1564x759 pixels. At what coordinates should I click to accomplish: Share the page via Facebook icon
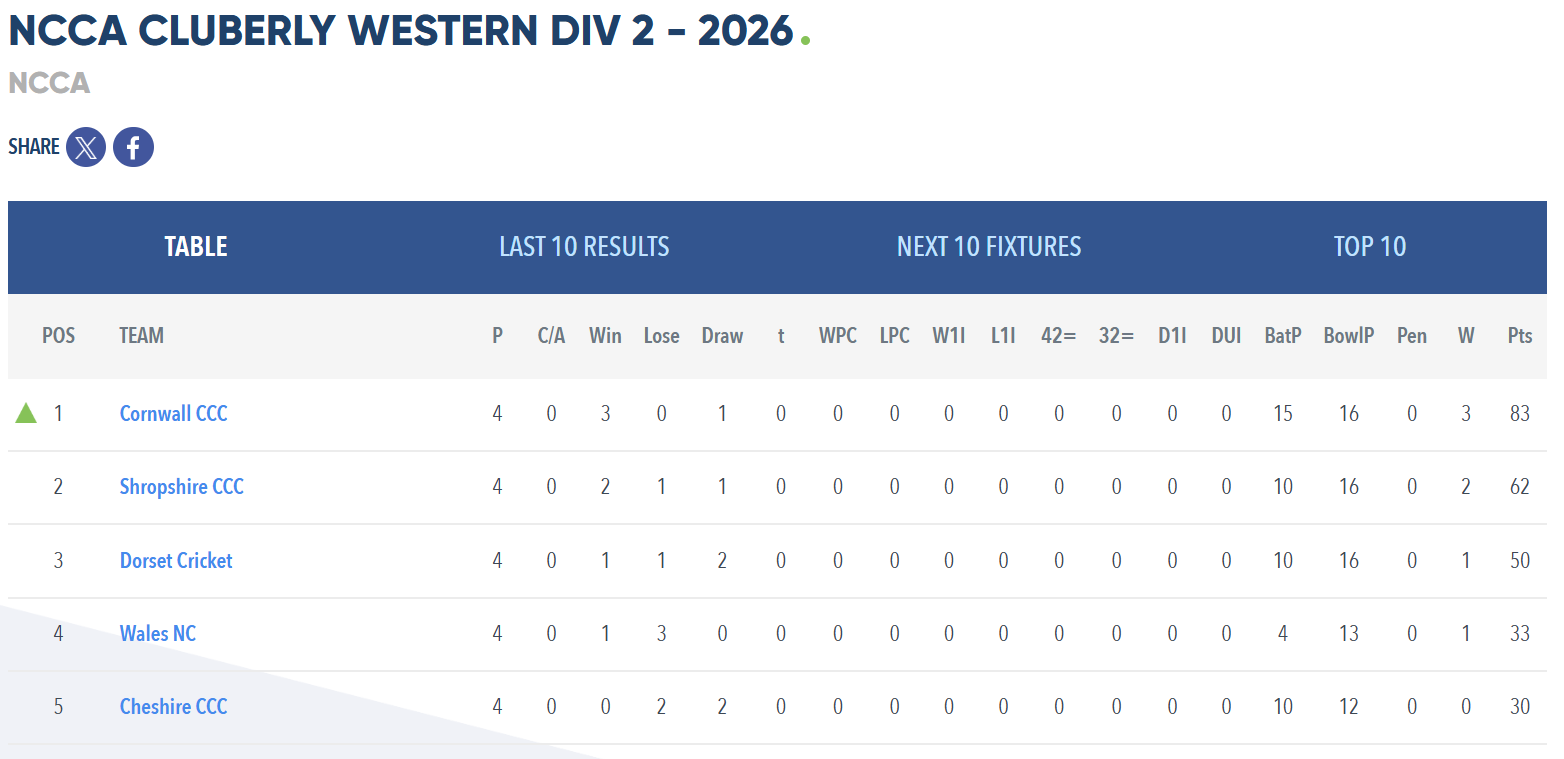[x=133, y=147]
